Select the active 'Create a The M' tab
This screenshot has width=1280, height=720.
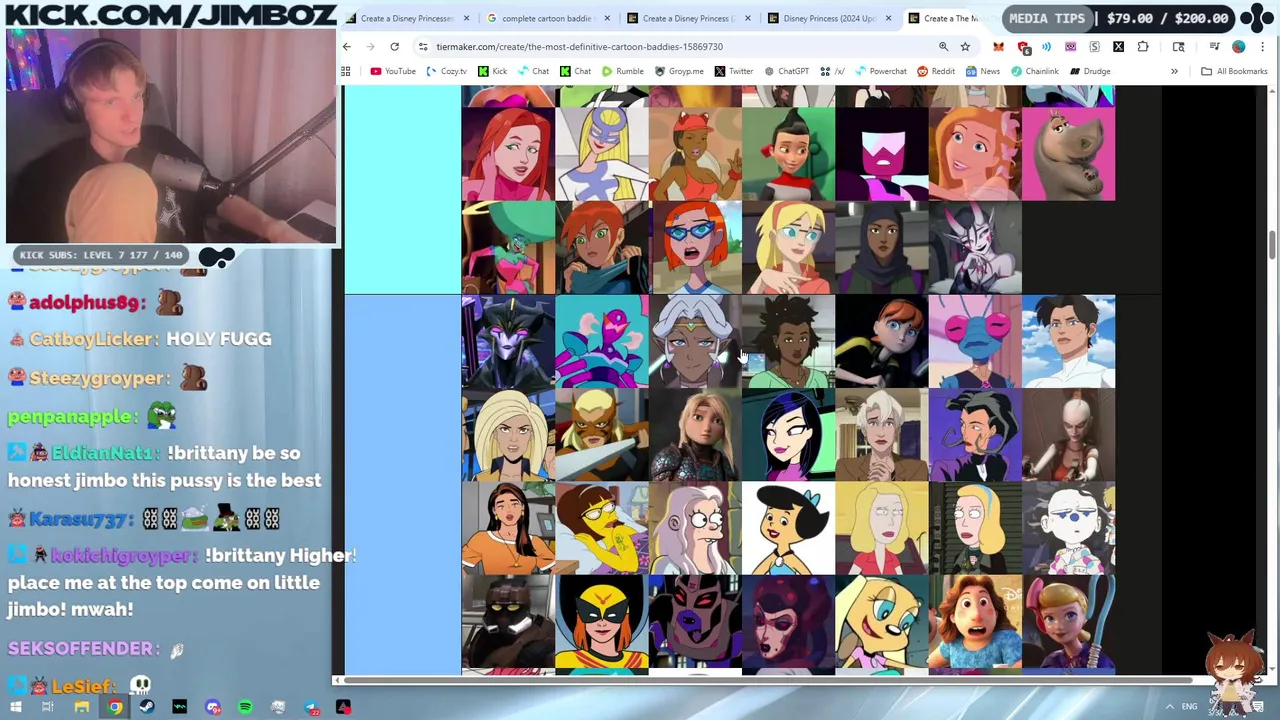(x=948, y=18)
